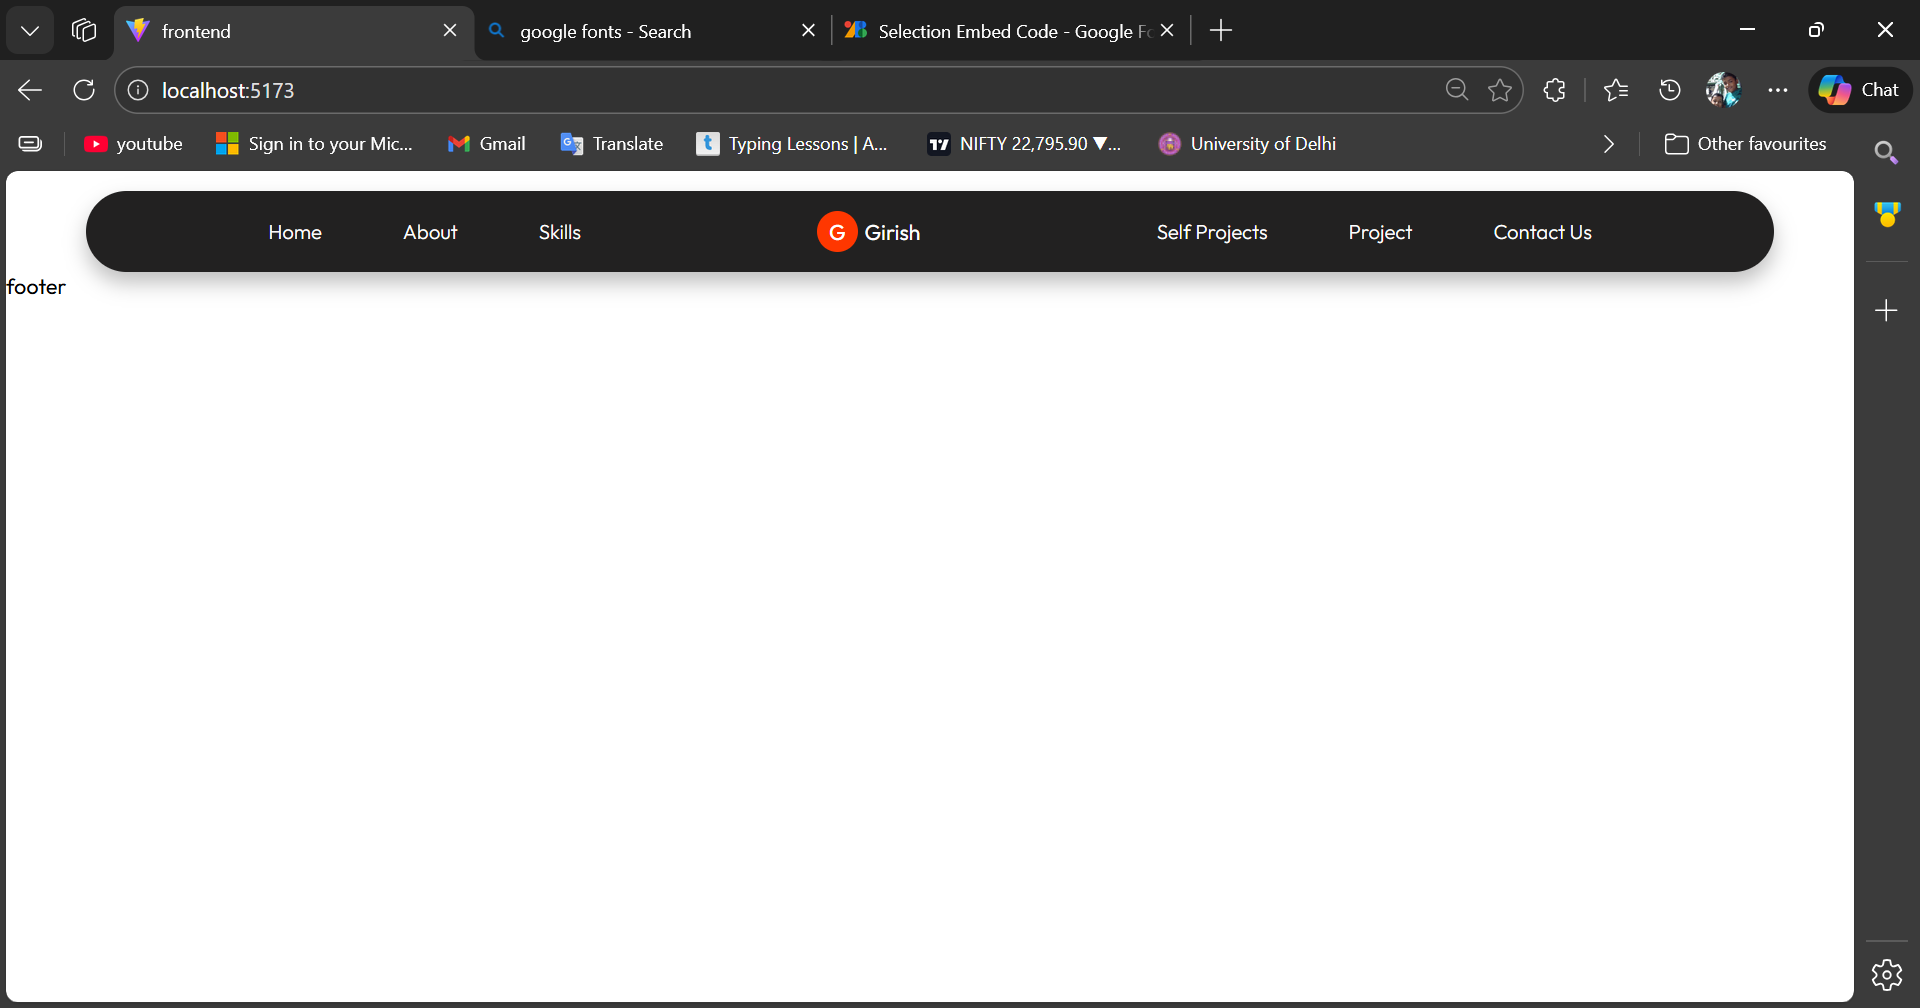The height and width of the screenshot is (1008, 1920).
Task: Click the sidebar search magnifier icon
Action: (1886, 152)
